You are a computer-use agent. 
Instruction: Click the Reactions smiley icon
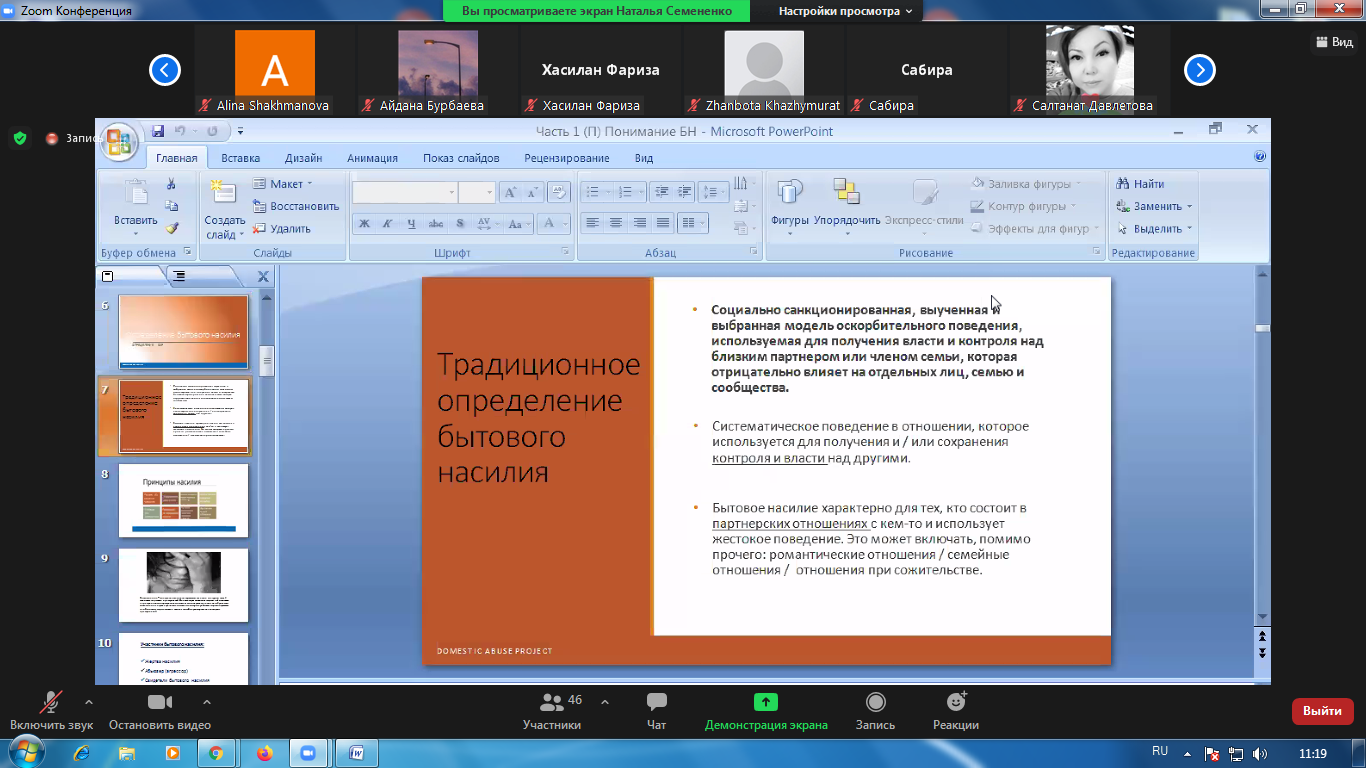[955, 702]
